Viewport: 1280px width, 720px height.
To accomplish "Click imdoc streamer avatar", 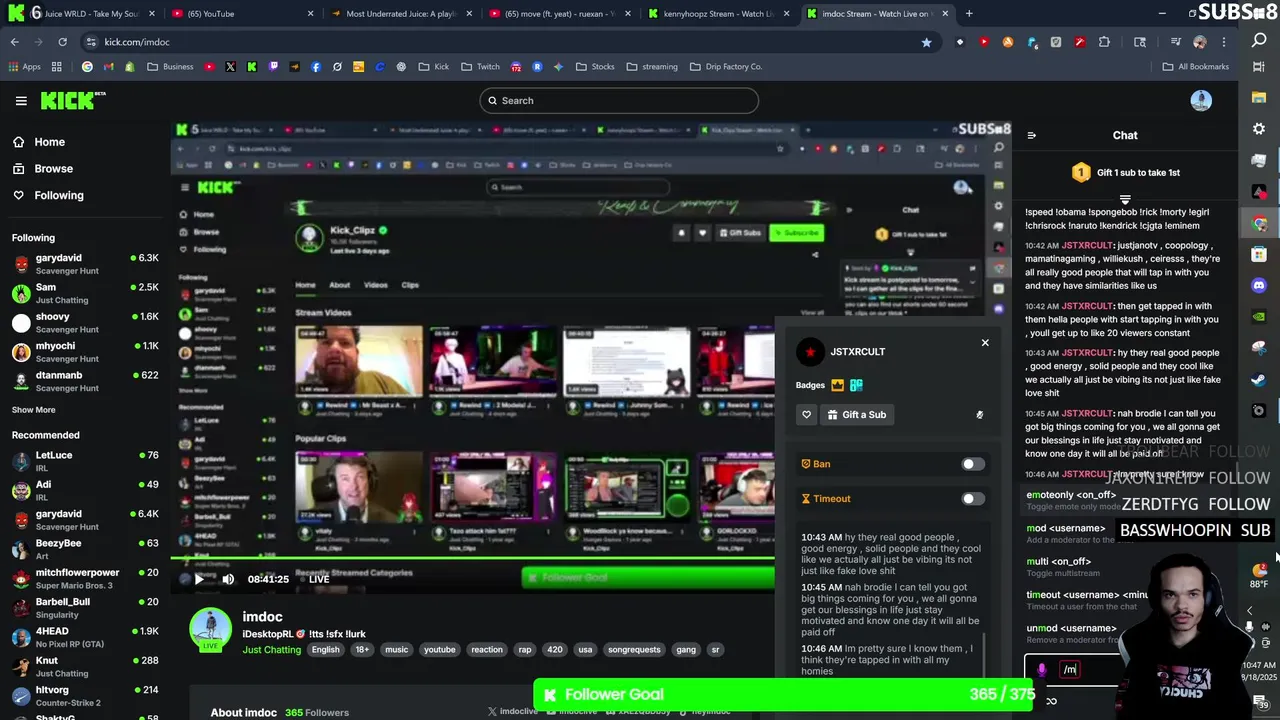I will click(210, 630).
